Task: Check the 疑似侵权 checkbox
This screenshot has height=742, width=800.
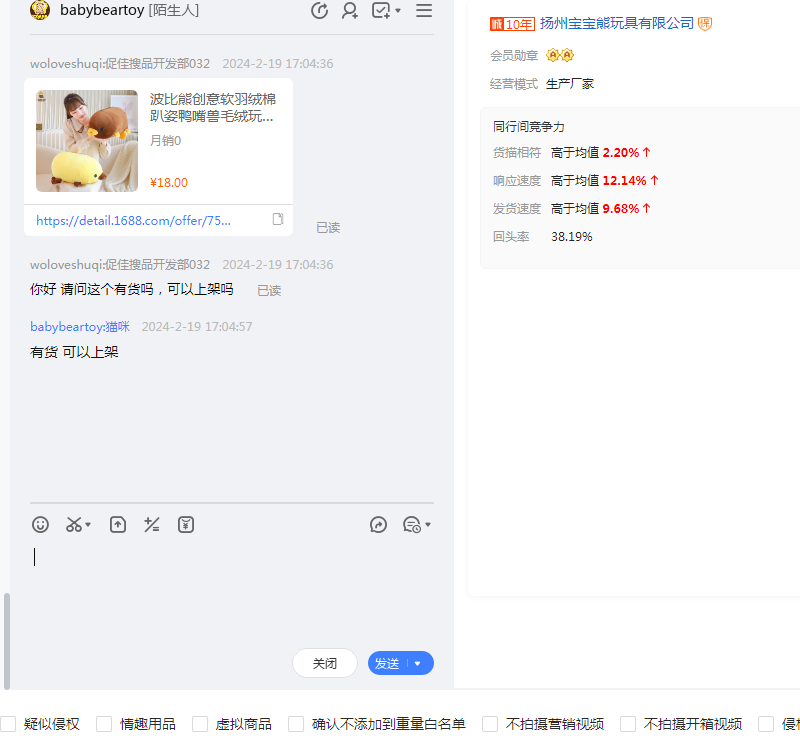Action: 8,724
